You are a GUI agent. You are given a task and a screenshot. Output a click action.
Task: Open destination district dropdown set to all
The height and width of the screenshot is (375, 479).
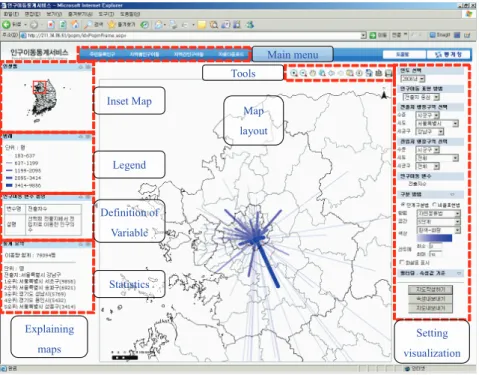point(427,166)
